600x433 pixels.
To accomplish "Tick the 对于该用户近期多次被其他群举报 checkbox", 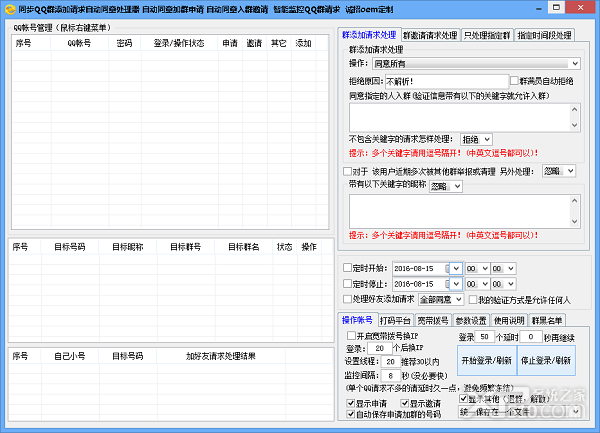I will [x=347, y=171].
